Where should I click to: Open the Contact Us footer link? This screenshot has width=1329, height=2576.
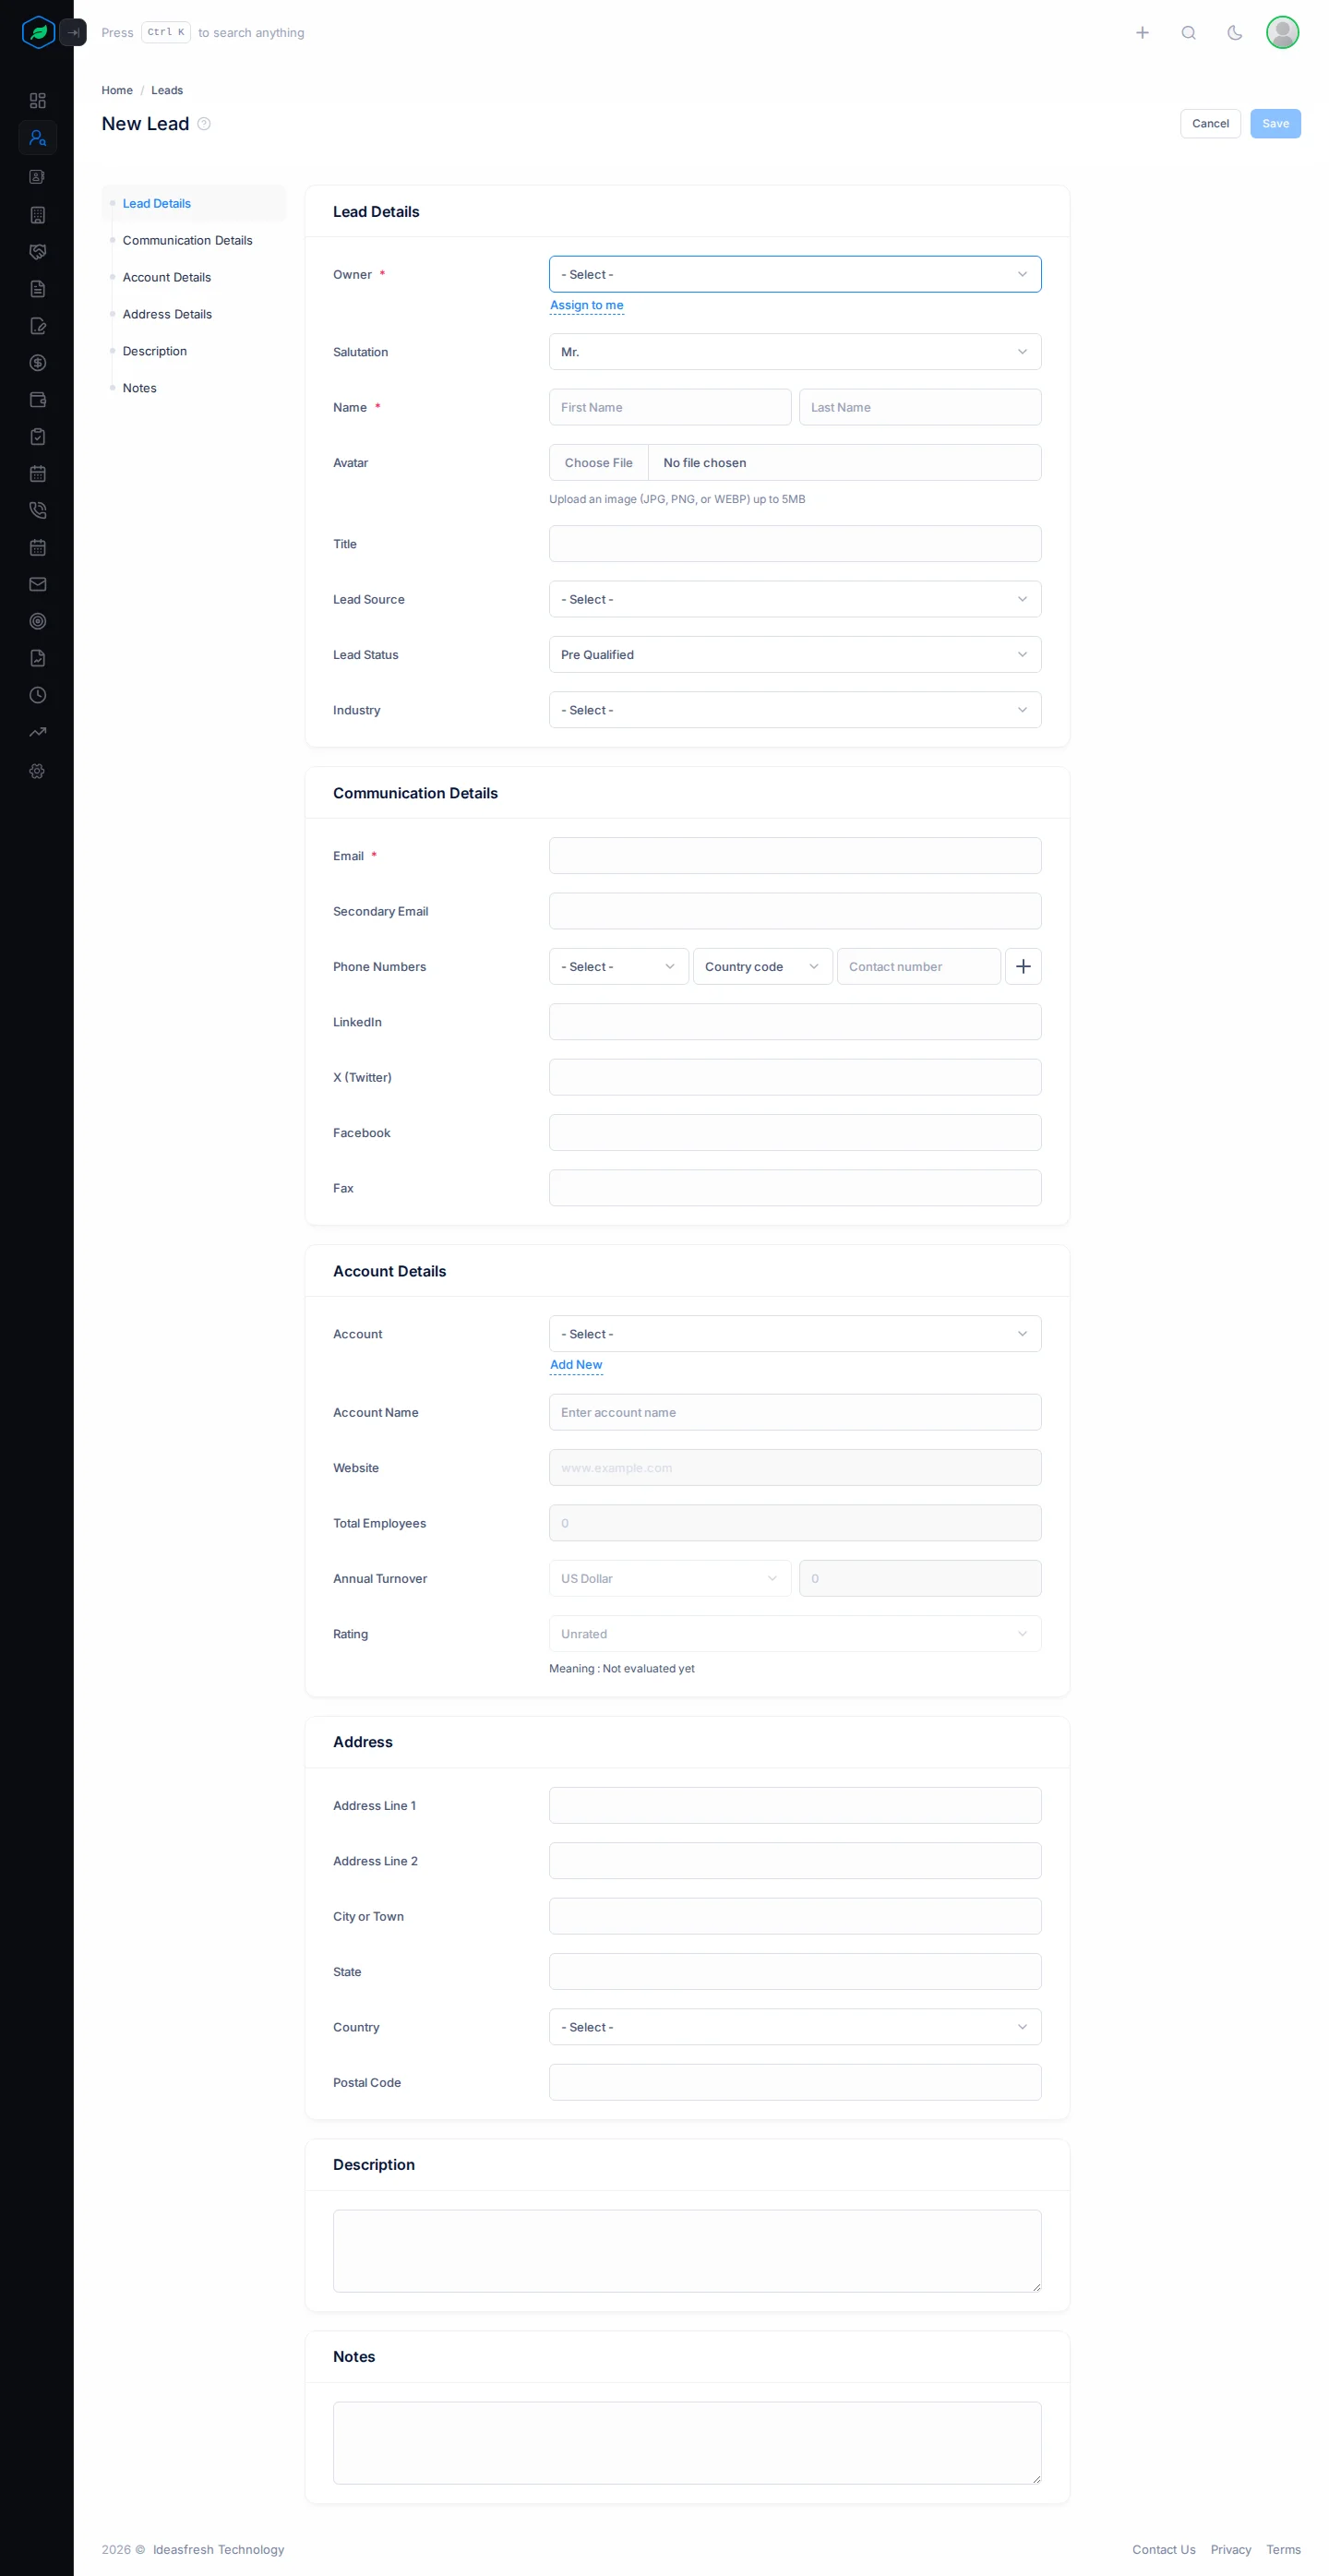[x=1163, y=2550]
